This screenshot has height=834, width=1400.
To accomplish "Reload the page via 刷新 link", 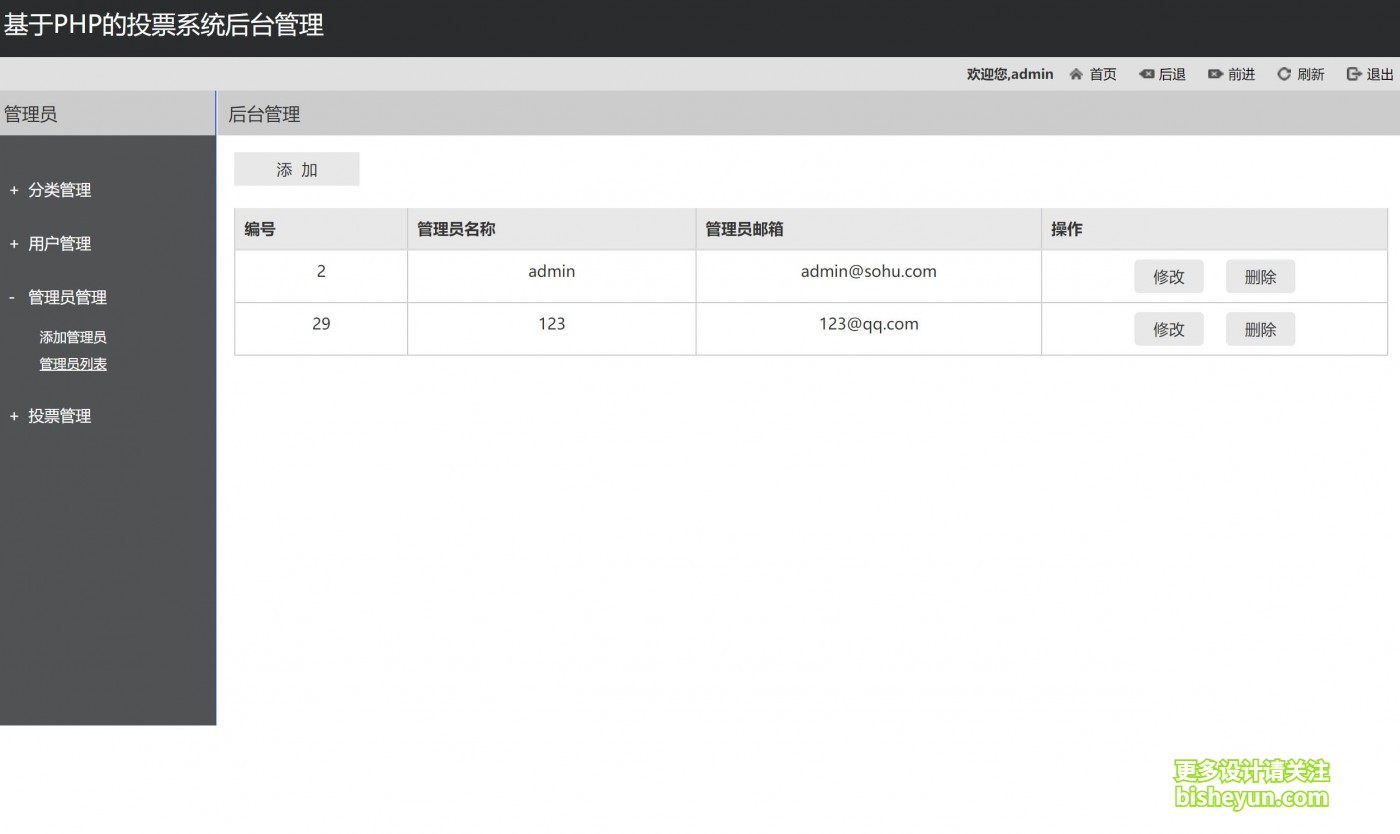I will (x=1310, y=74).
